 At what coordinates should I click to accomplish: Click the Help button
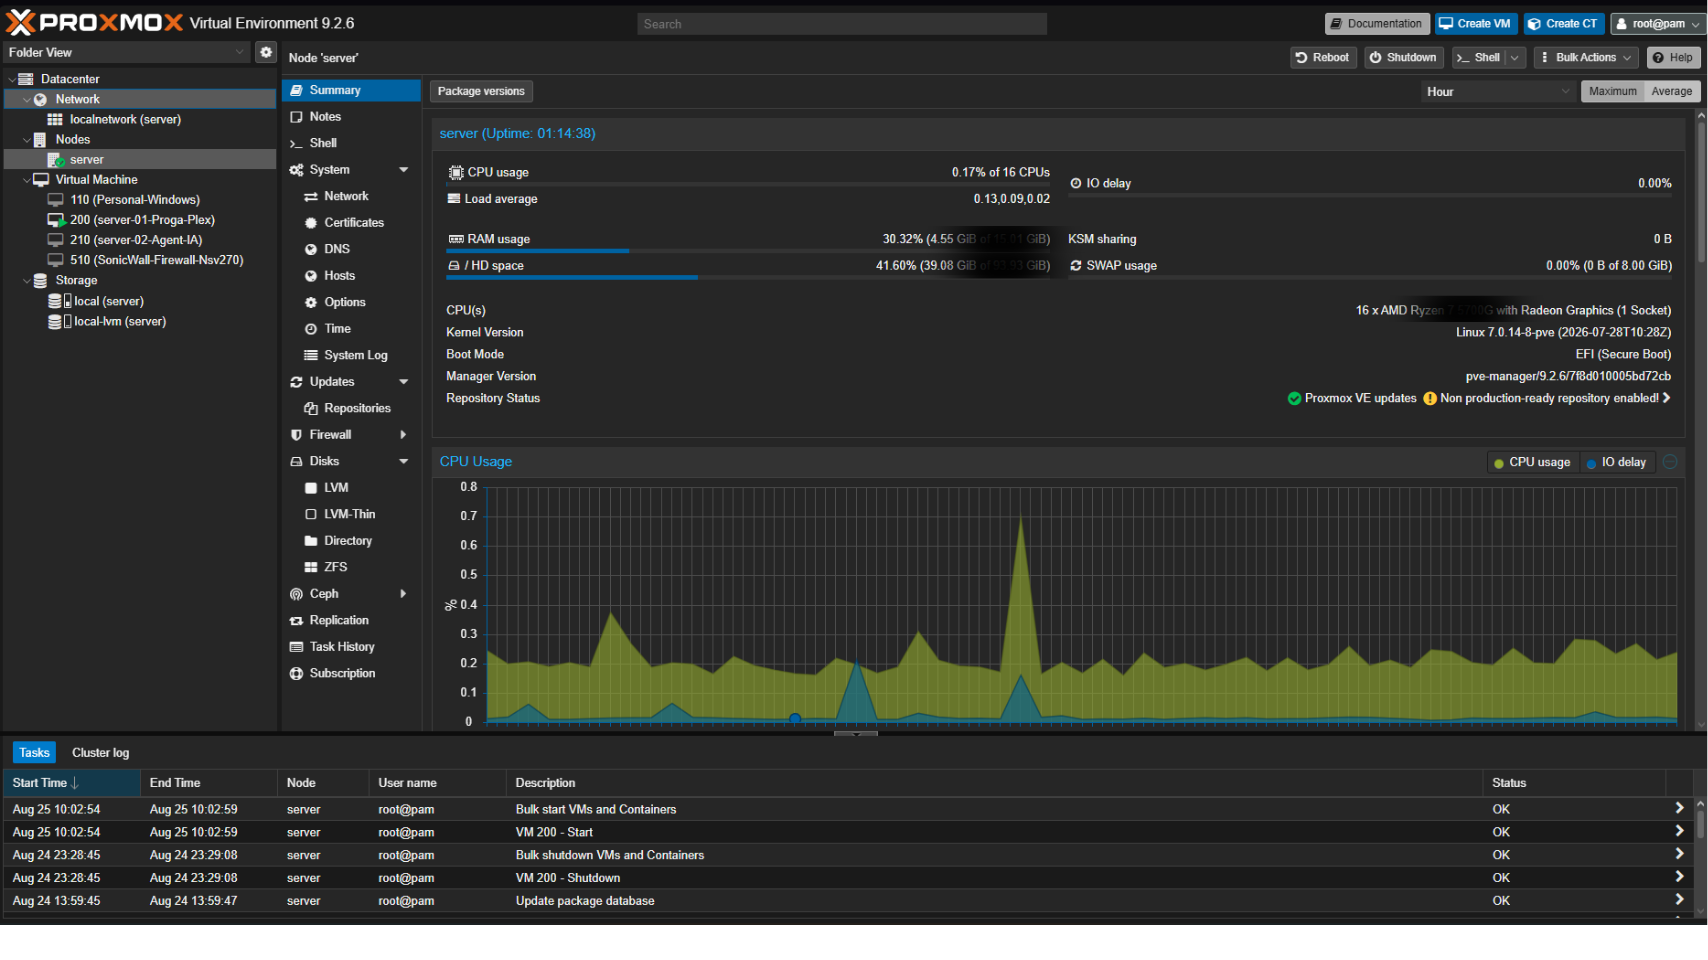(x=1673, y=57)
